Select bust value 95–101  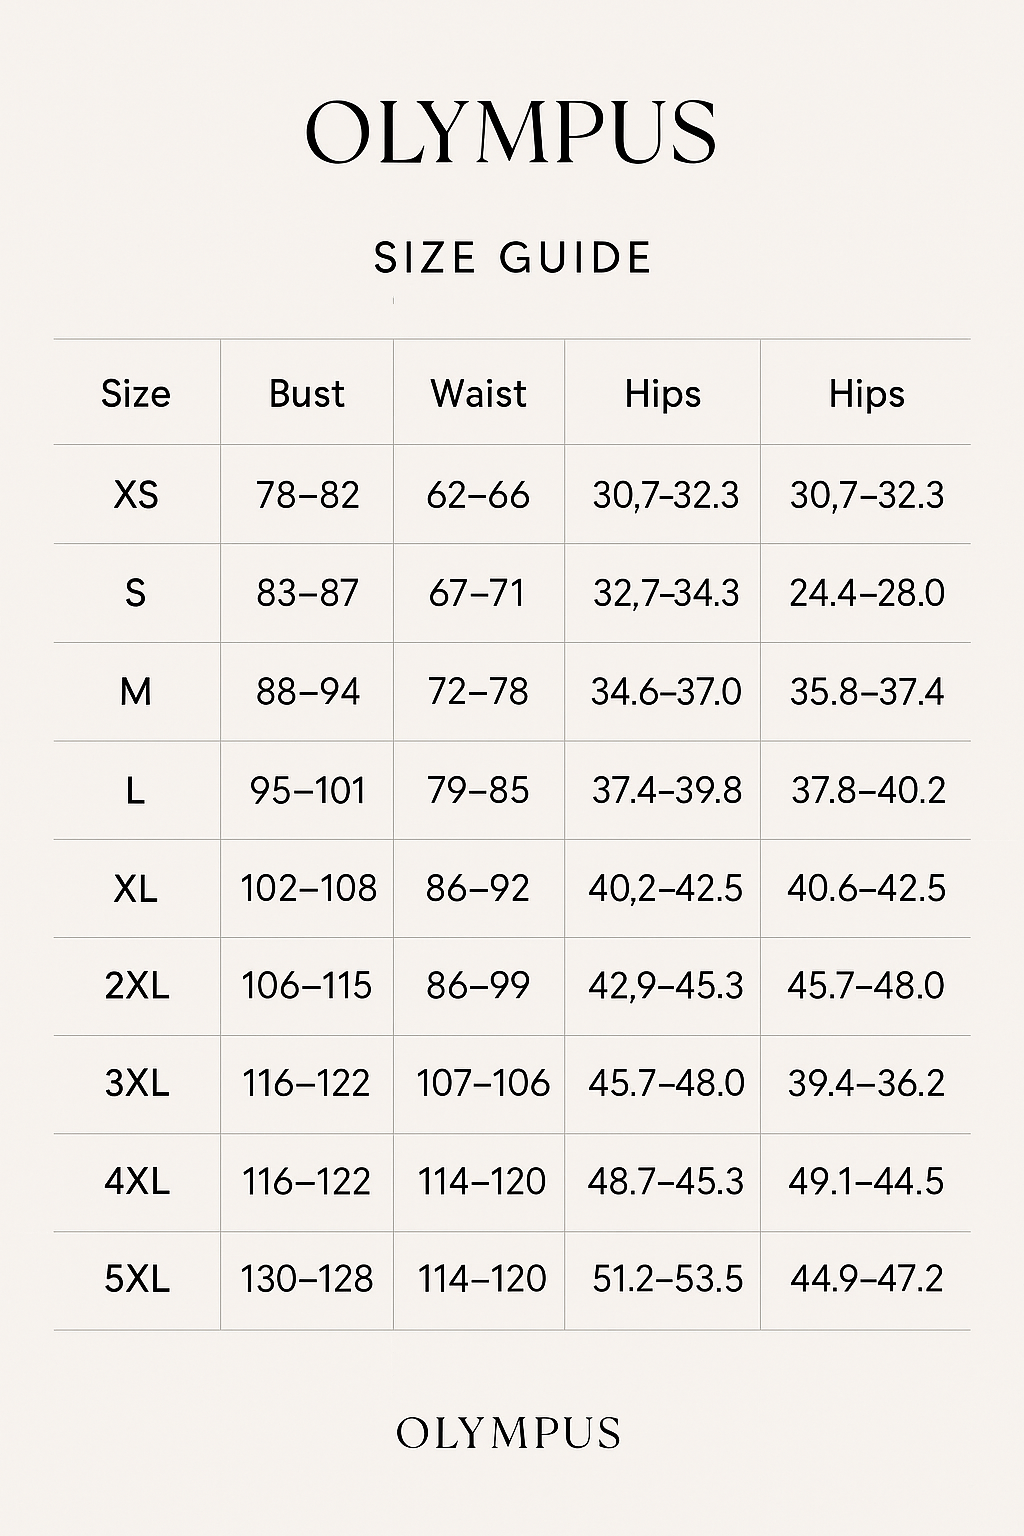tap(308, 791)
